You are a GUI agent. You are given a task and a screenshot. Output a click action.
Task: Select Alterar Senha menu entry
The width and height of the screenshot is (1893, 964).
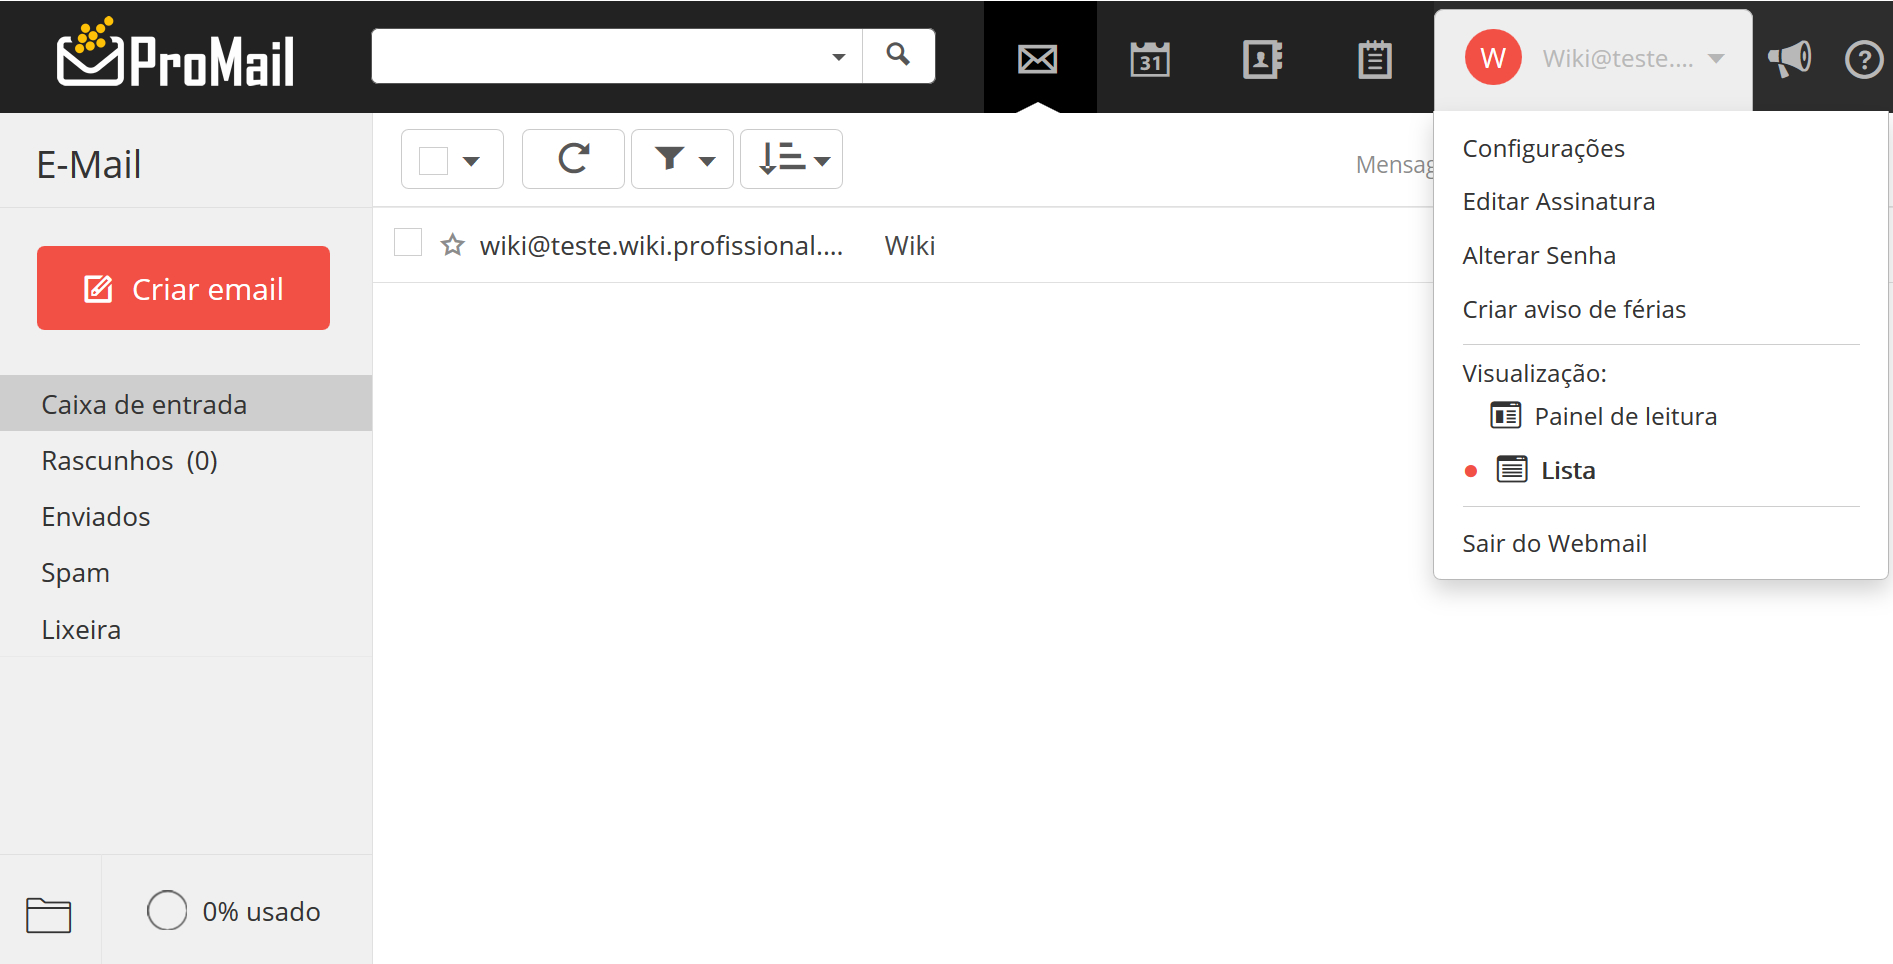click(1538, 256)
